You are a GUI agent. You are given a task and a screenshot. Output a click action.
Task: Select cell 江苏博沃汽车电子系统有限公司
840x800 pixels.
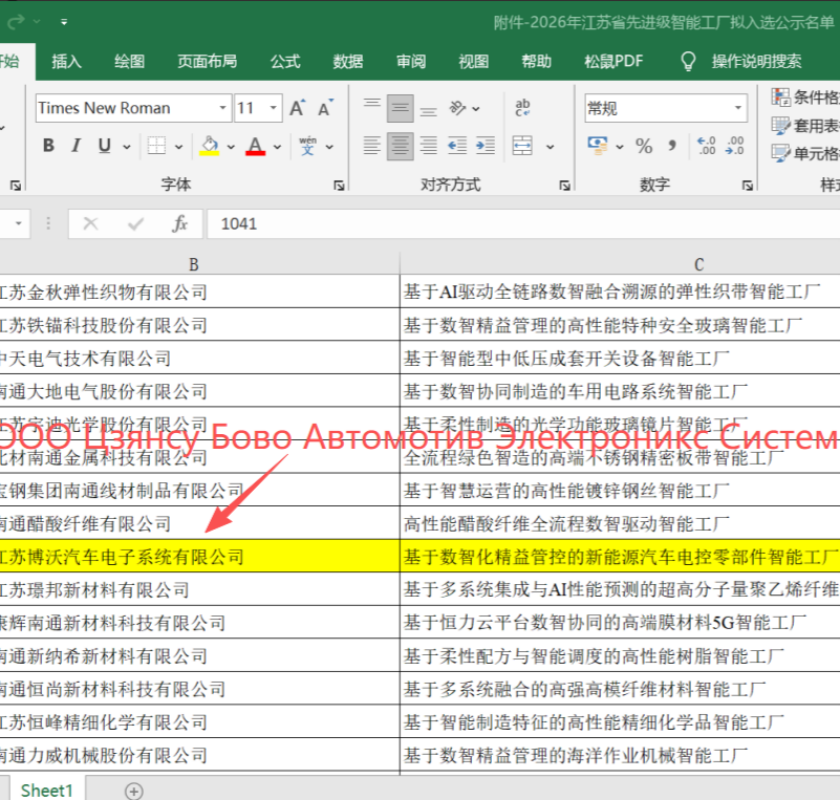pos(199,557)
